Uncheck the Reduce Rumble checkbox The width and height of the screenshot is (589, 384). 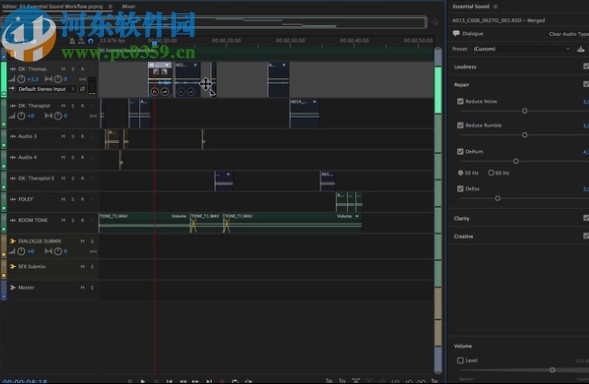pyautogui.click(x=460, y=125)
